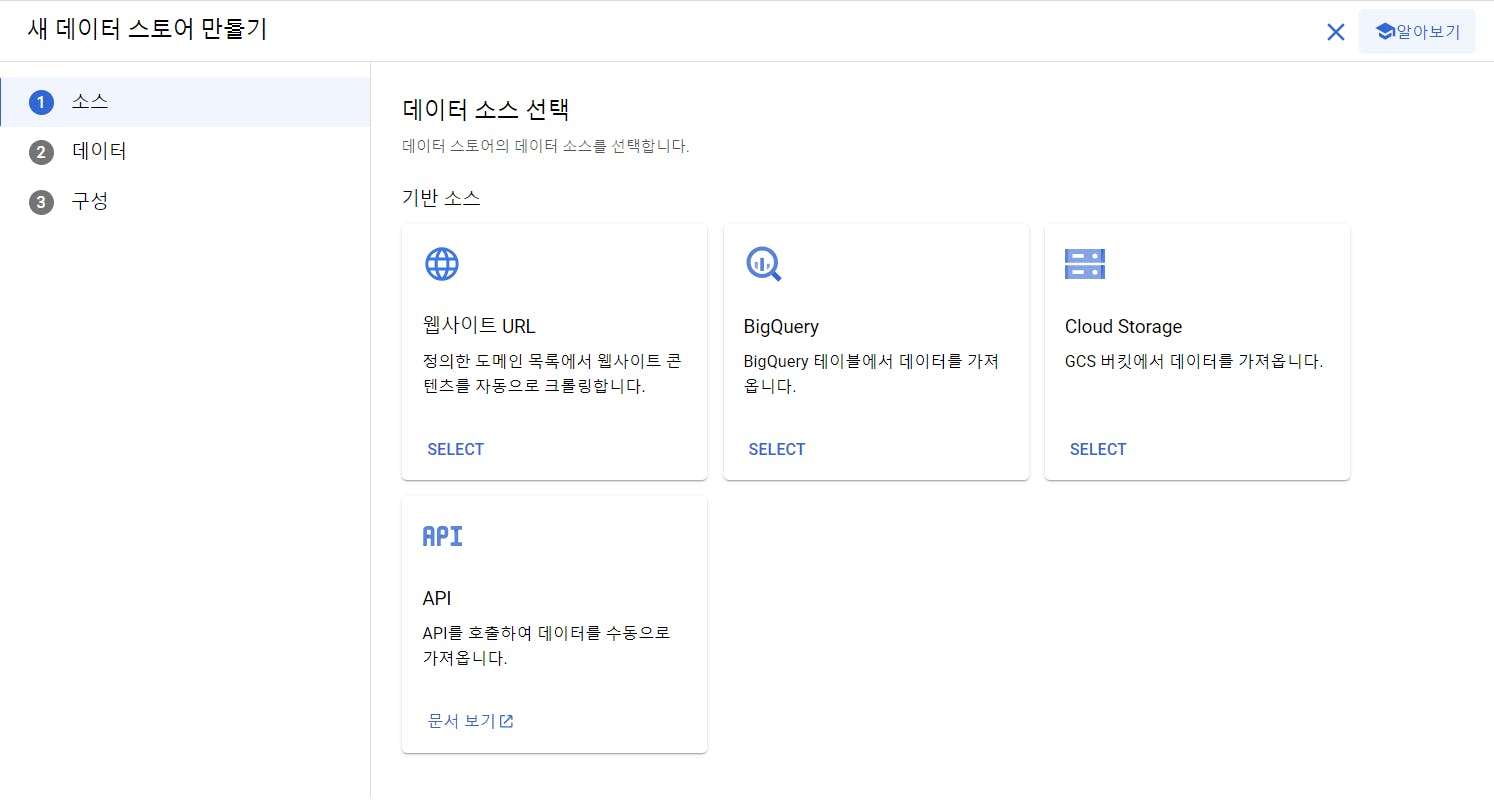Go to the 소스 step
Screen dimensions: 1494x810
coord(185,102)
